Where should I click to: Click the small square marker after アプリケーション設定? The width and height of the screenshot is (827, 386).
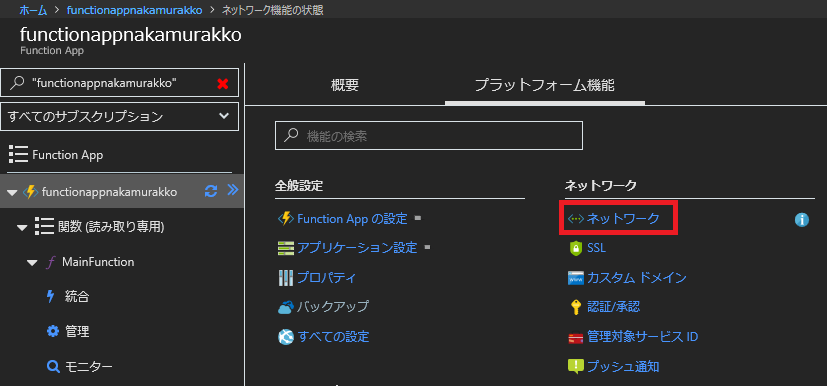[x=427, y=247]
